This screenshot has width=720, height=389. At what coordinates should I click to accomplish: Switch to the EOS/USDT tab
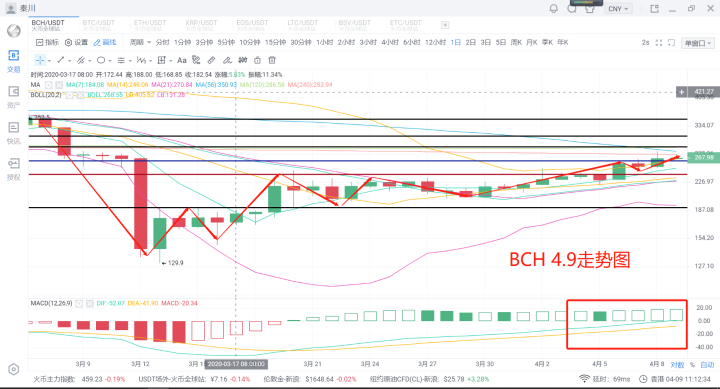point(252,25)
